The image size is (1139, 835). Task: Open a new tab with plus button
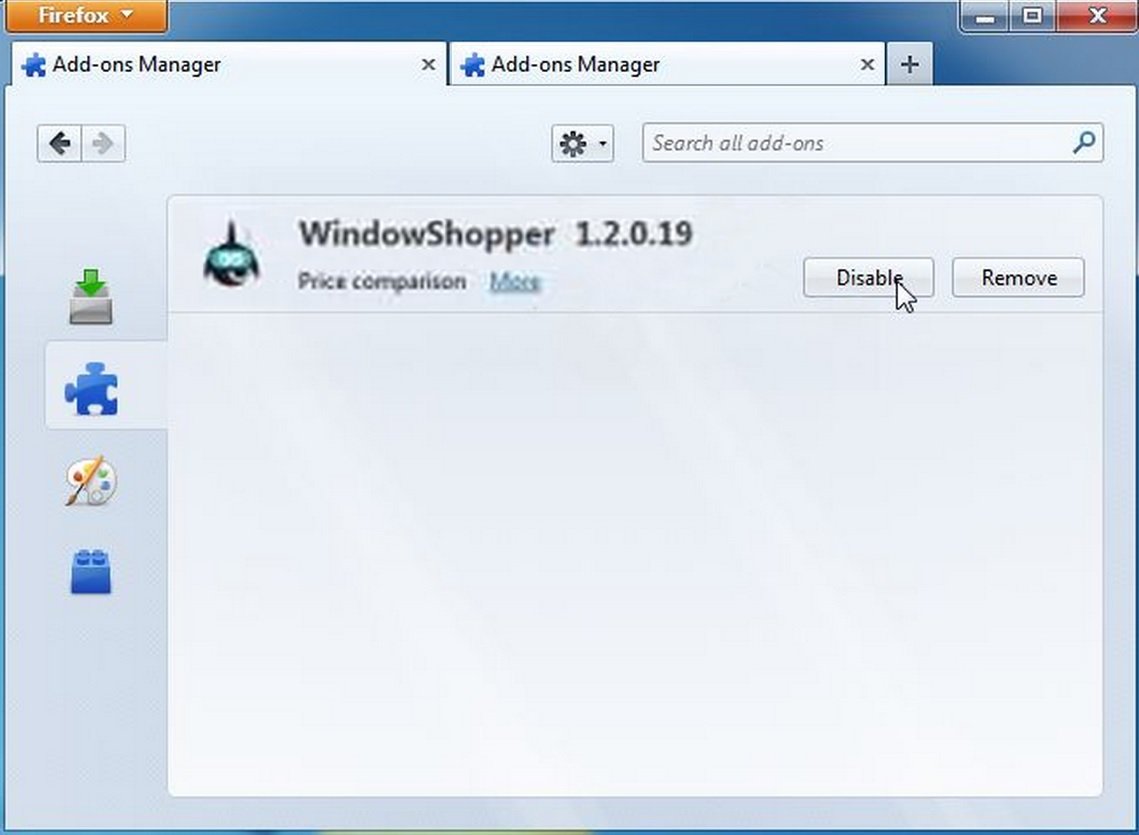tap(909, 65)
